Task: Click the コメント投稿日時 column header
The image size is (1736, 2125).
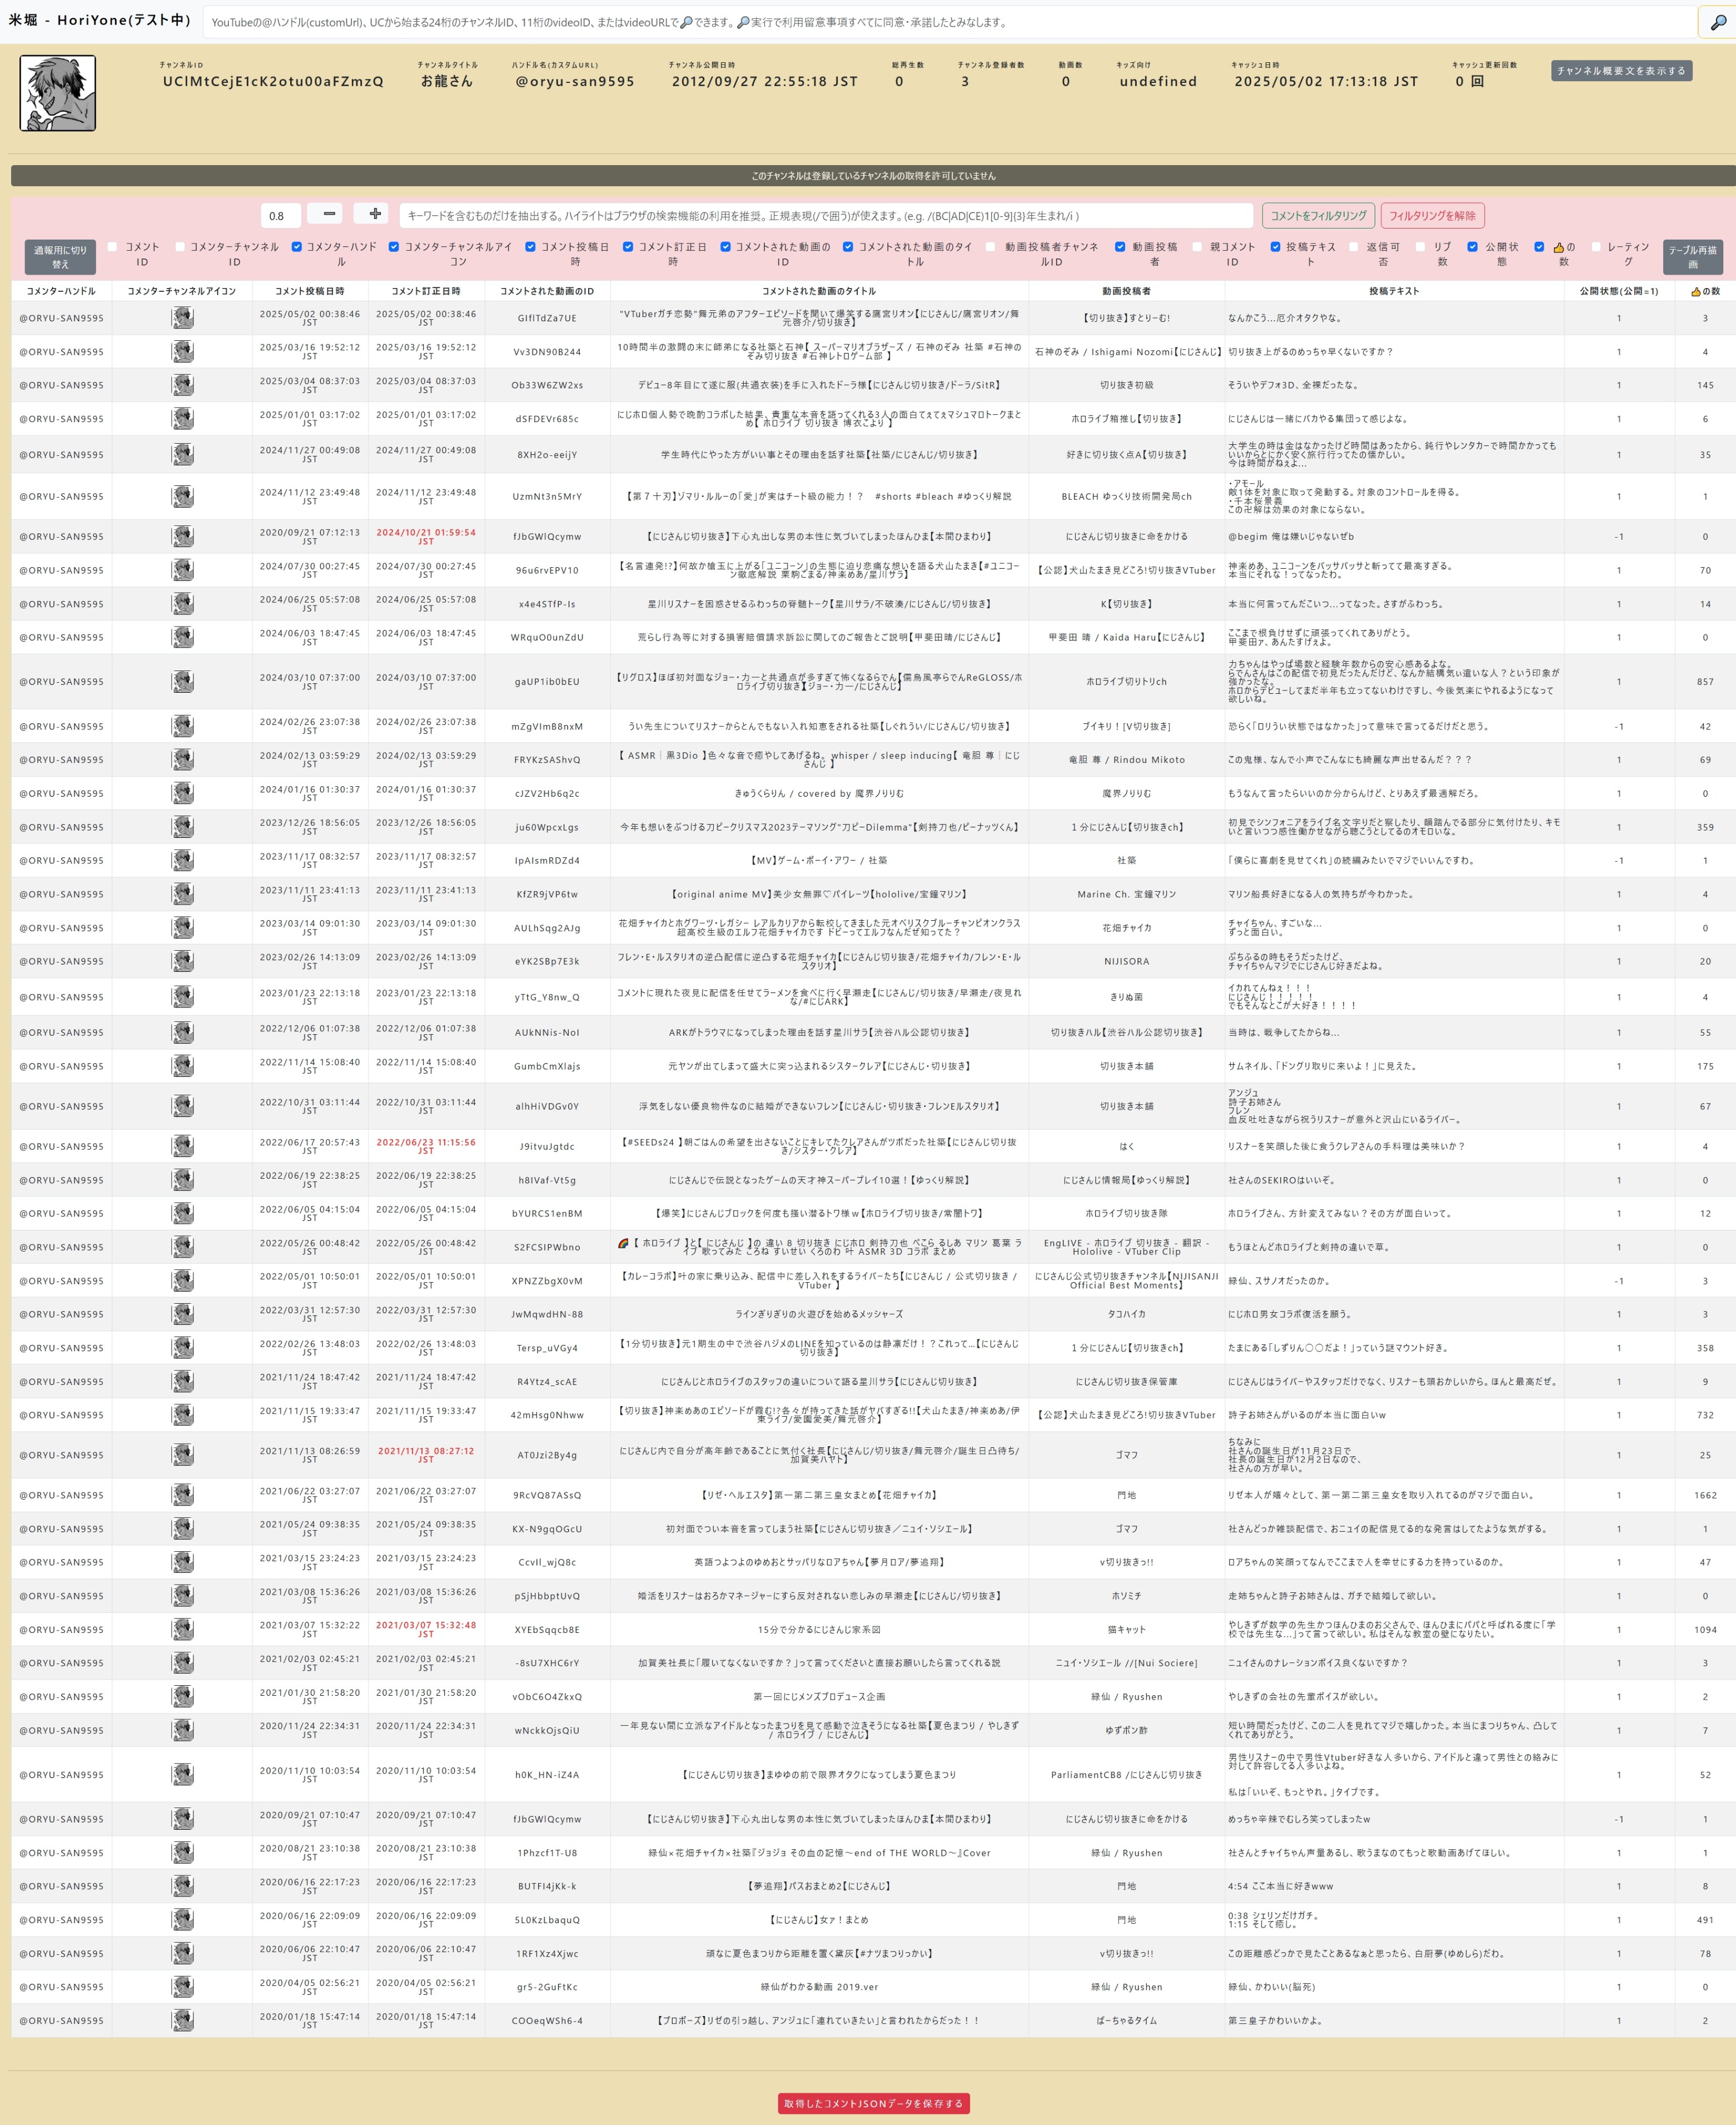Action: (310, 291)
